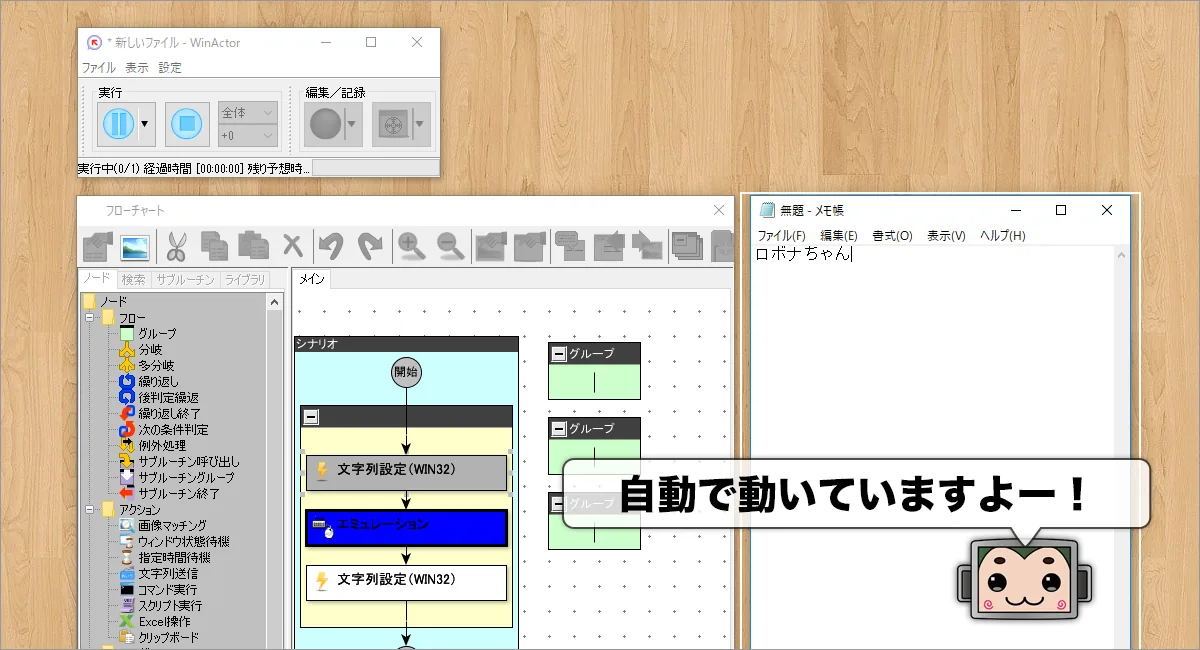Switch to the ライブラリ tab
1200x650 pixels.
coord(244,279)
